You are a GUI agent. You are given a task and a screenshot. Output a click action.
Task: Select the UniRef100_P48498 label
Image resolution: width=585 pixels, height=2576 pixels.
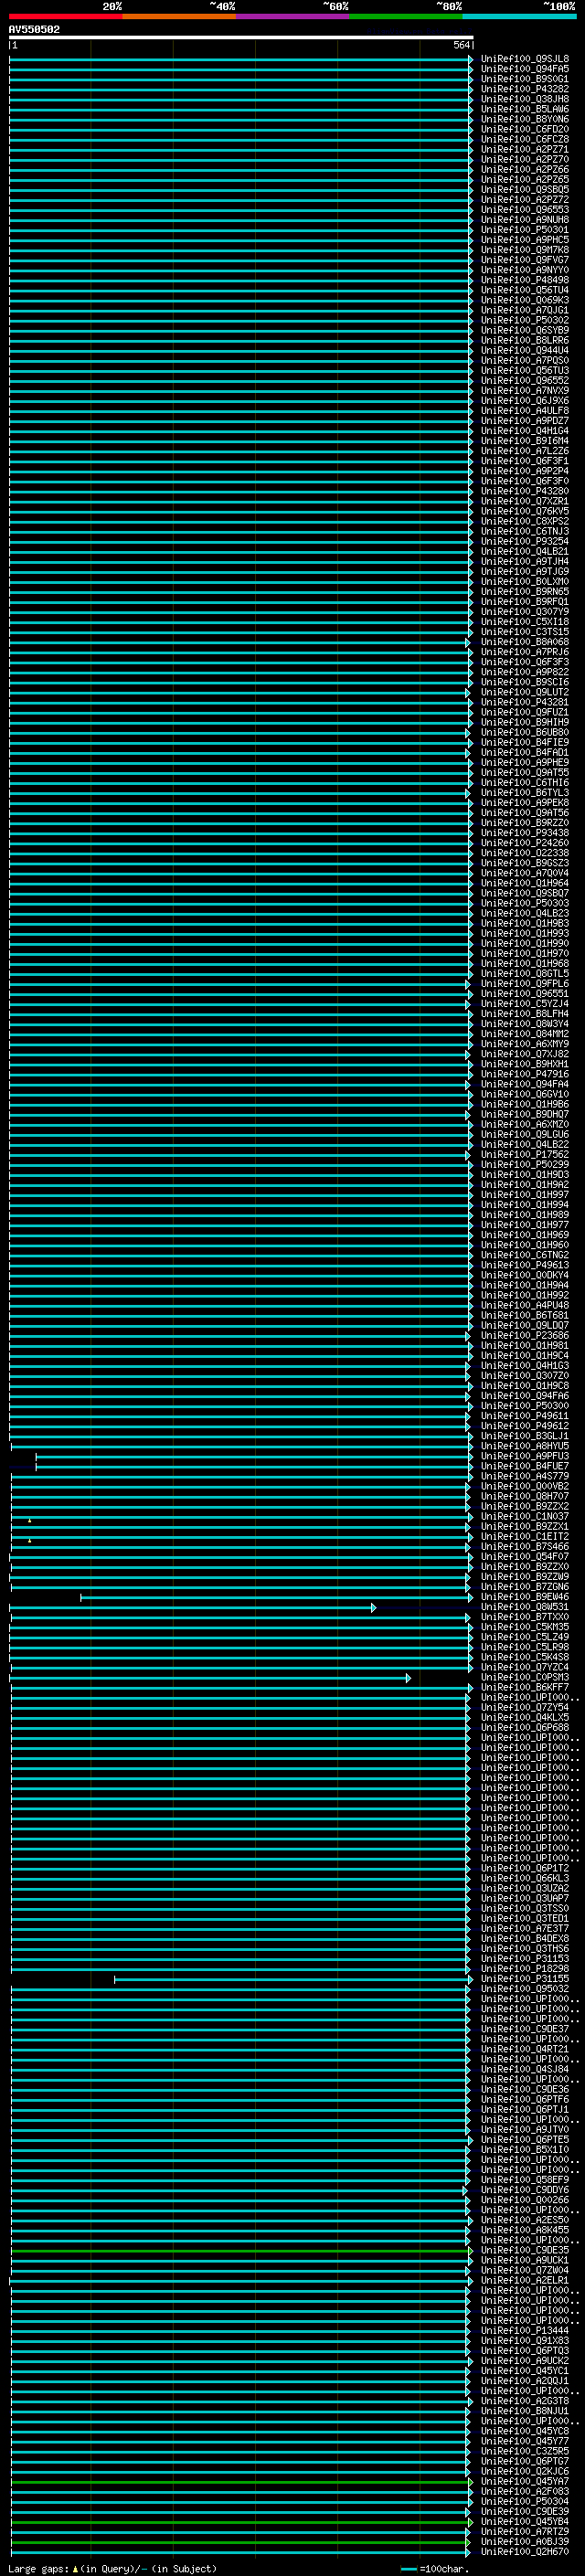coord(525,280)
